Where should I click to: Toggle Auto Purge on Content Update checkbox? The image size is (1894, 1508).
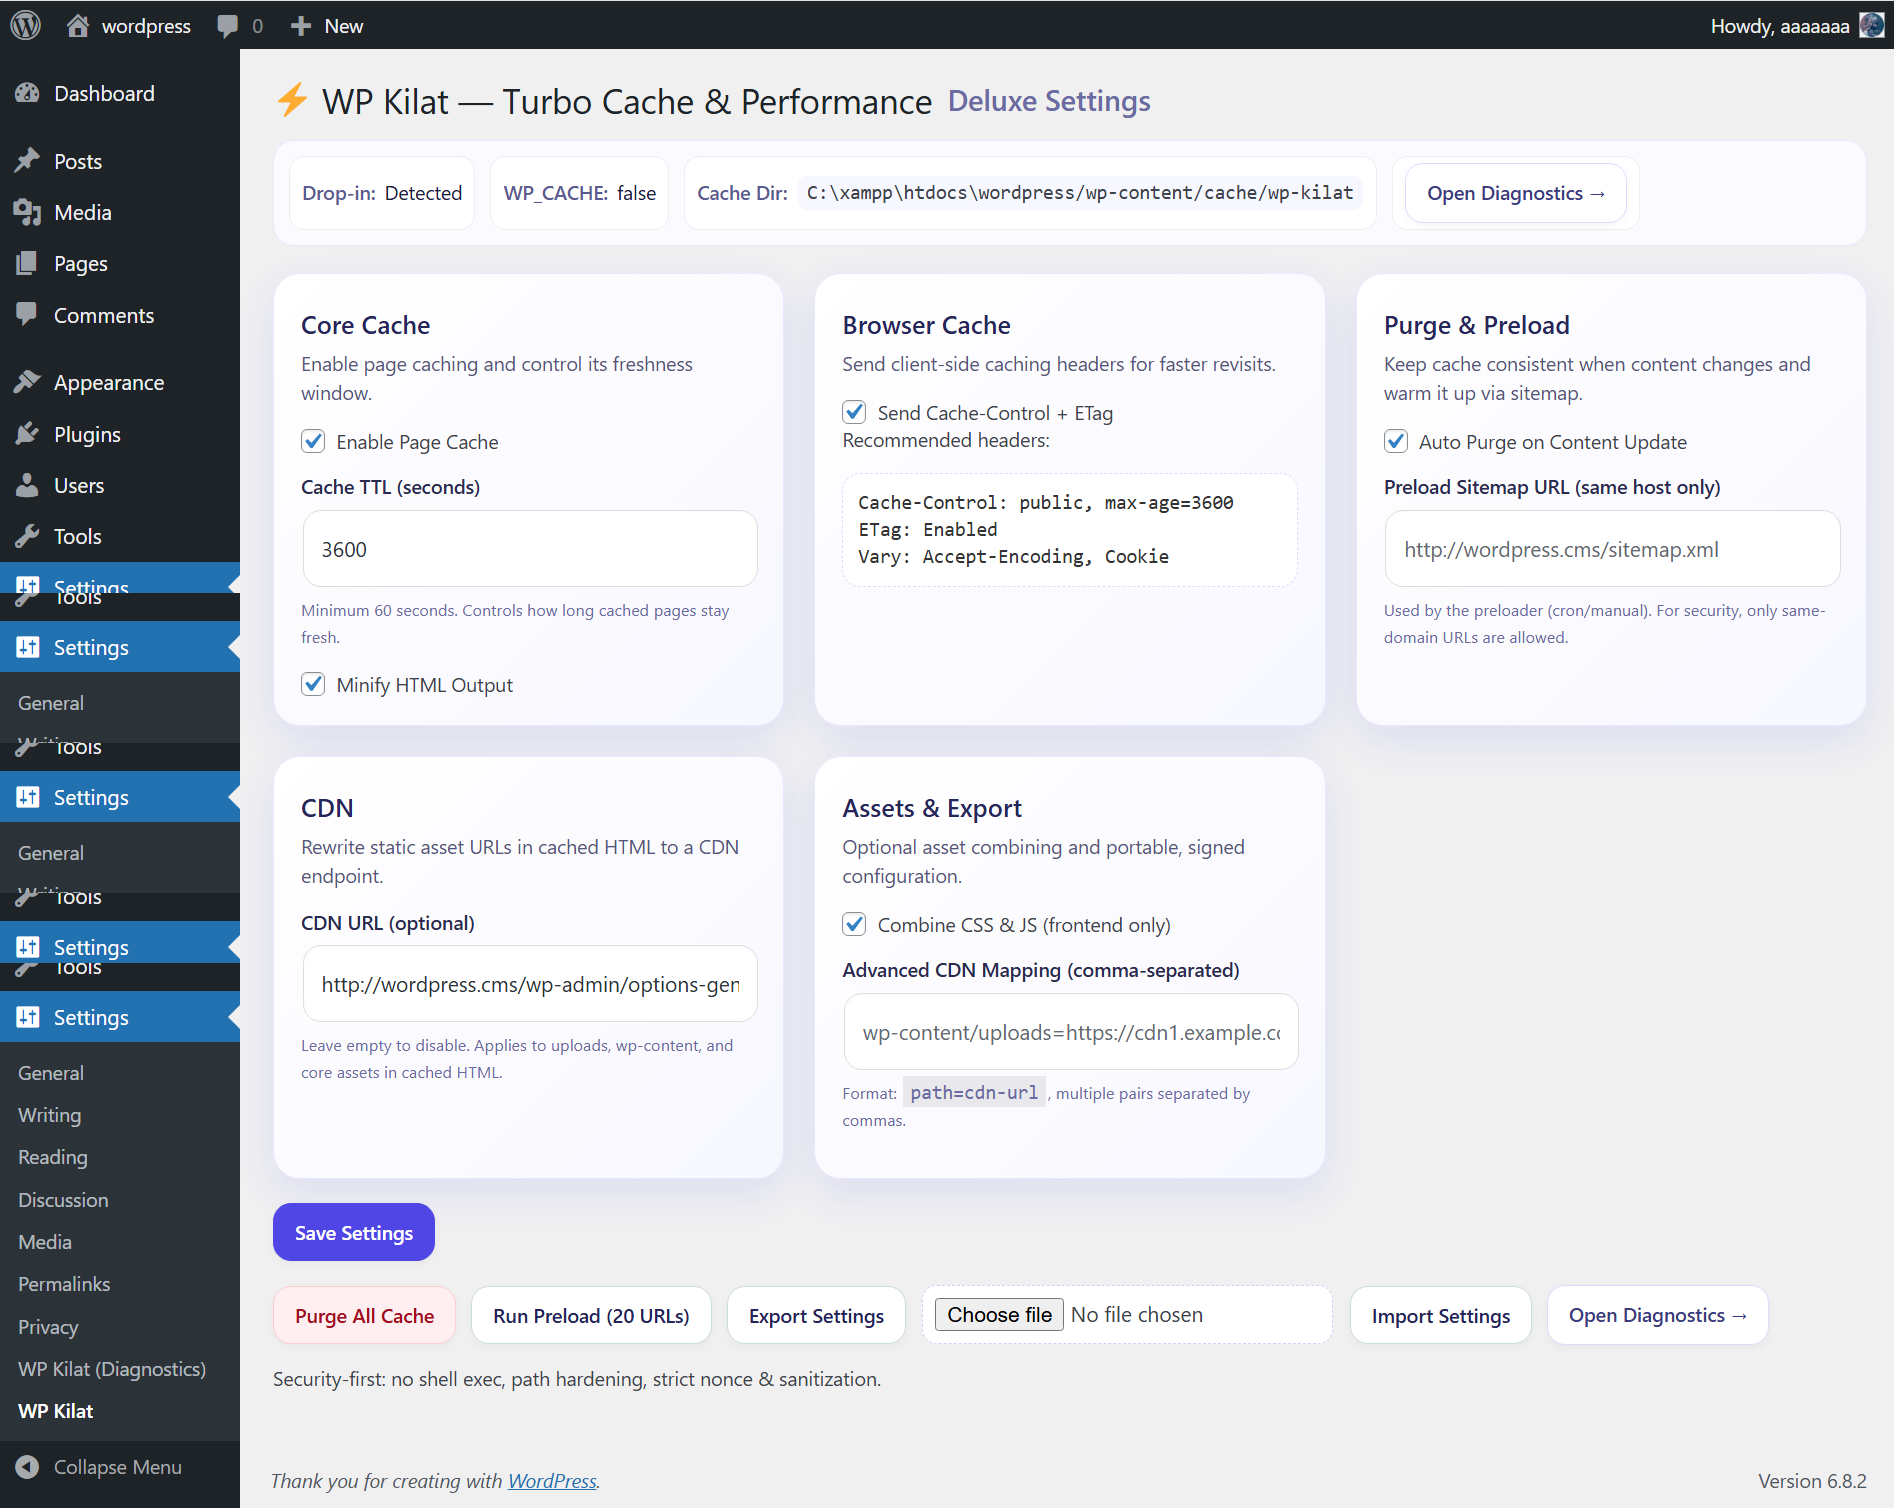click(1396, 441)
